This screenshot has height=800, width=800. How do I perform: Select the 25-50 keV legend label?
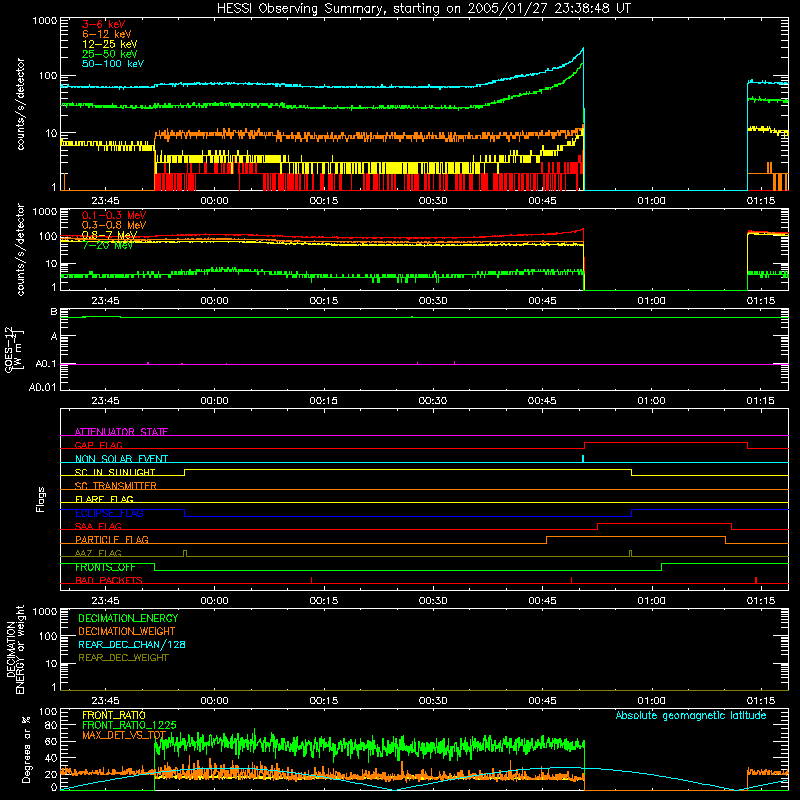110,54
